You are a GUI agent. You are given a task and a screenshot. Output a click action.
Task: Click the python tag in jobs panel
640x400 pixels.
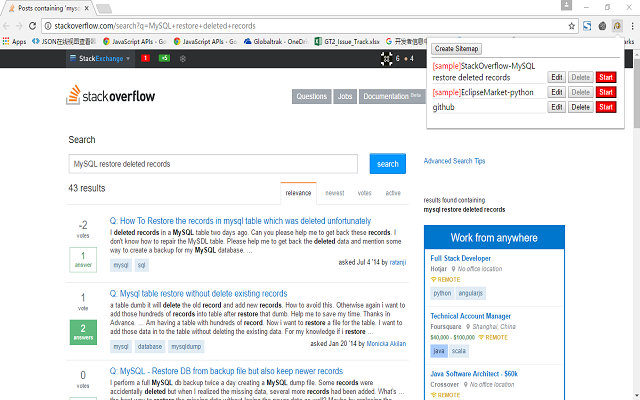pos(442,293)
